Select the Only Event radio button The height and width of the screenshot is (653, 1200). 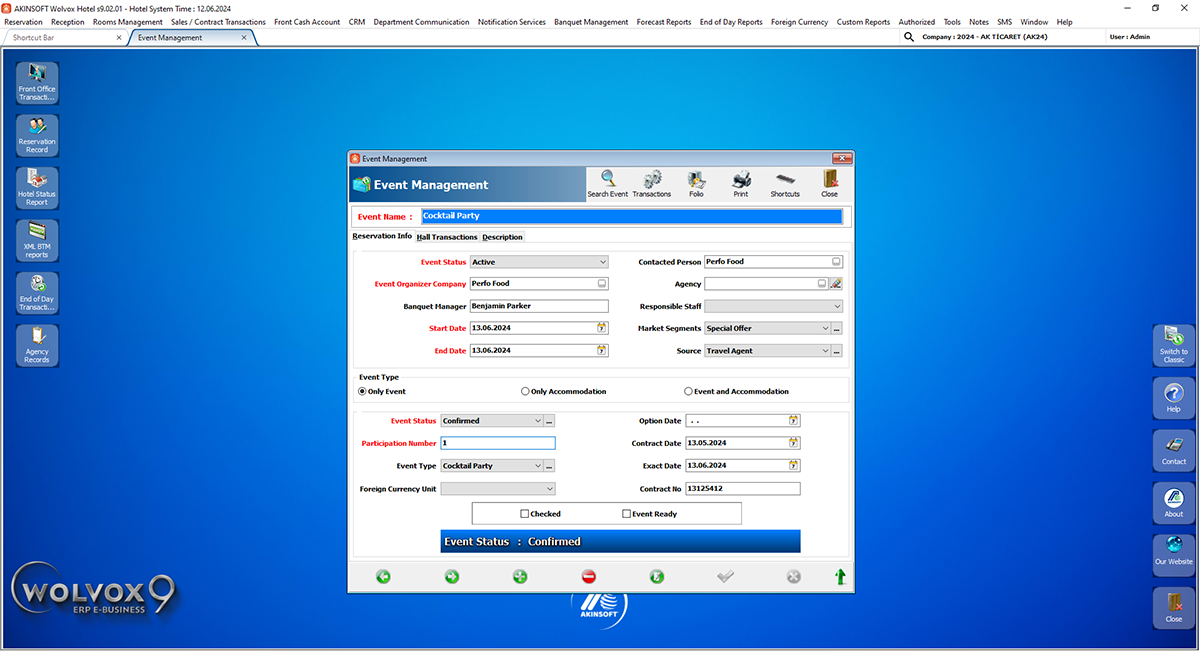click(362, 392)
